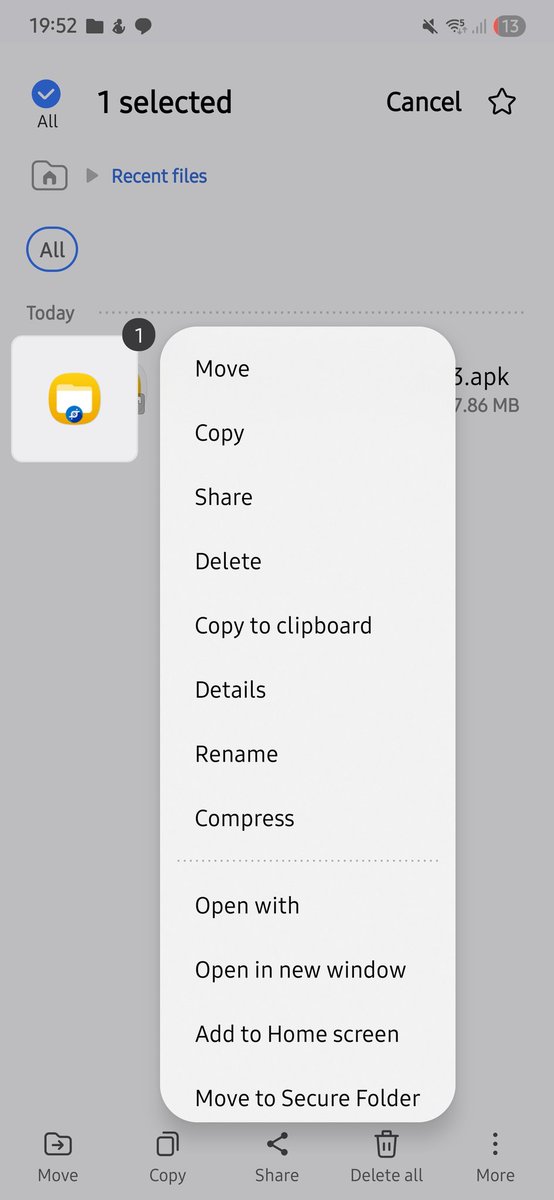This screenshot has width=554, height=1200.
Task: Toggle the select All checkmark
Action: pyautogui.click(x=47, y=95)
